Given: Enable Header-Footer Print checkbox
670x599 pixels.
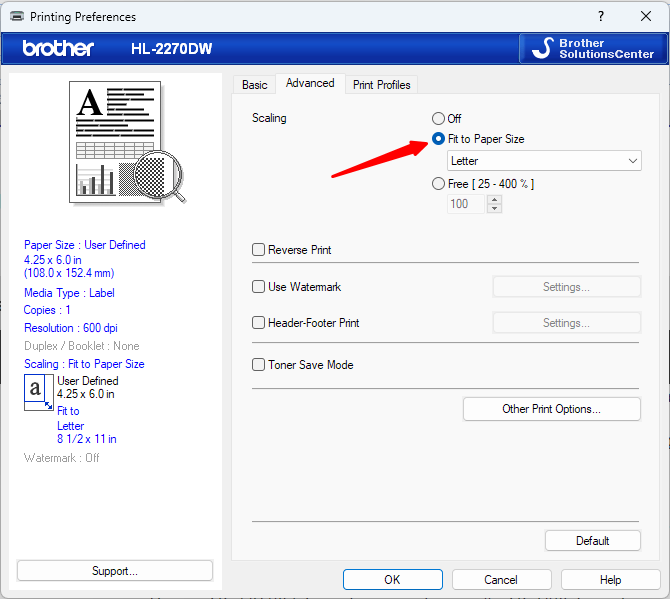Looking at the screenshot, I should pyautogui.click(x=258, y=323).
